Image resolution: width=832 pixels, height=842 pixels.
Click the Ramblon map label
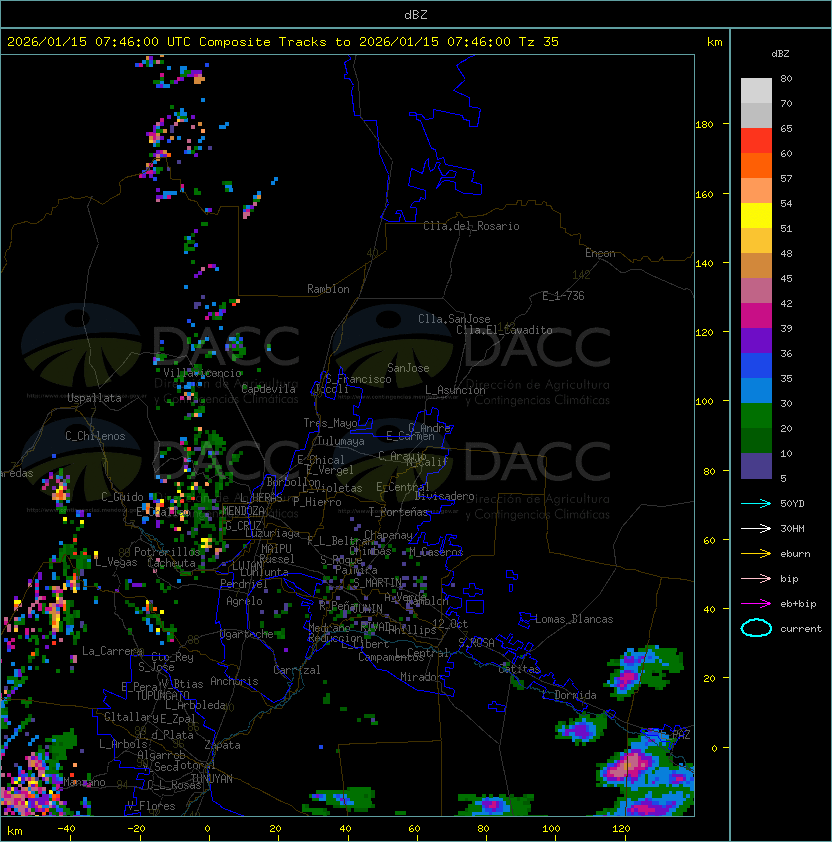coord(328,289)
